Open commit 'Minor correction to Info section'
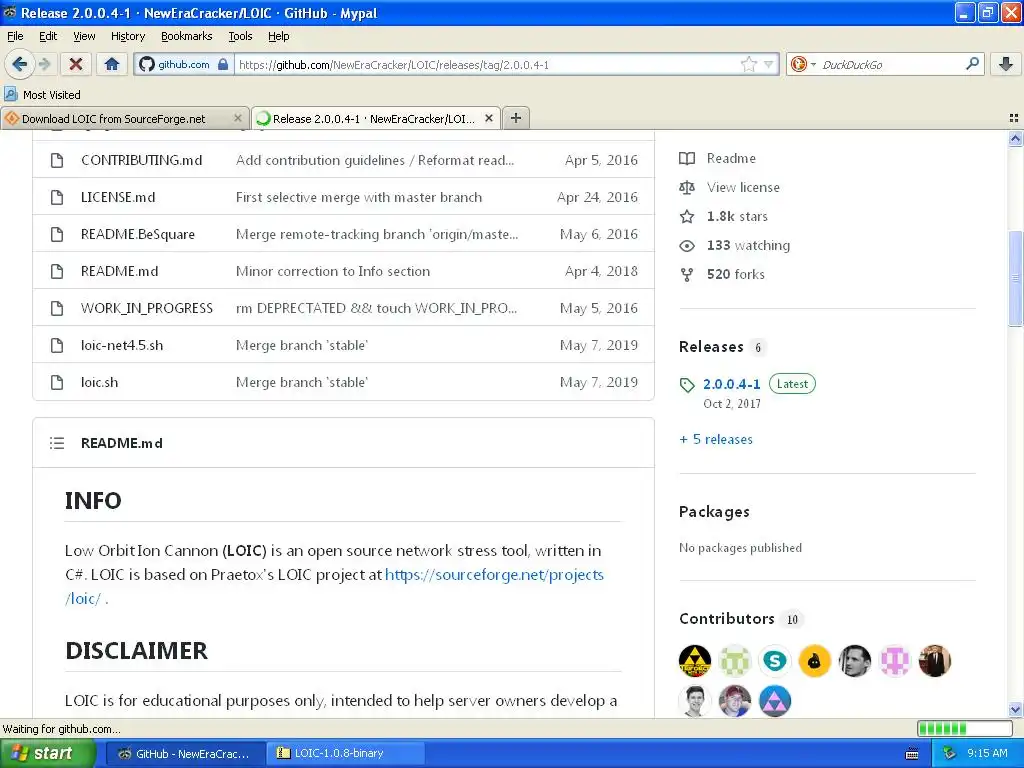 pyautogui.click(x=332, y=271)
